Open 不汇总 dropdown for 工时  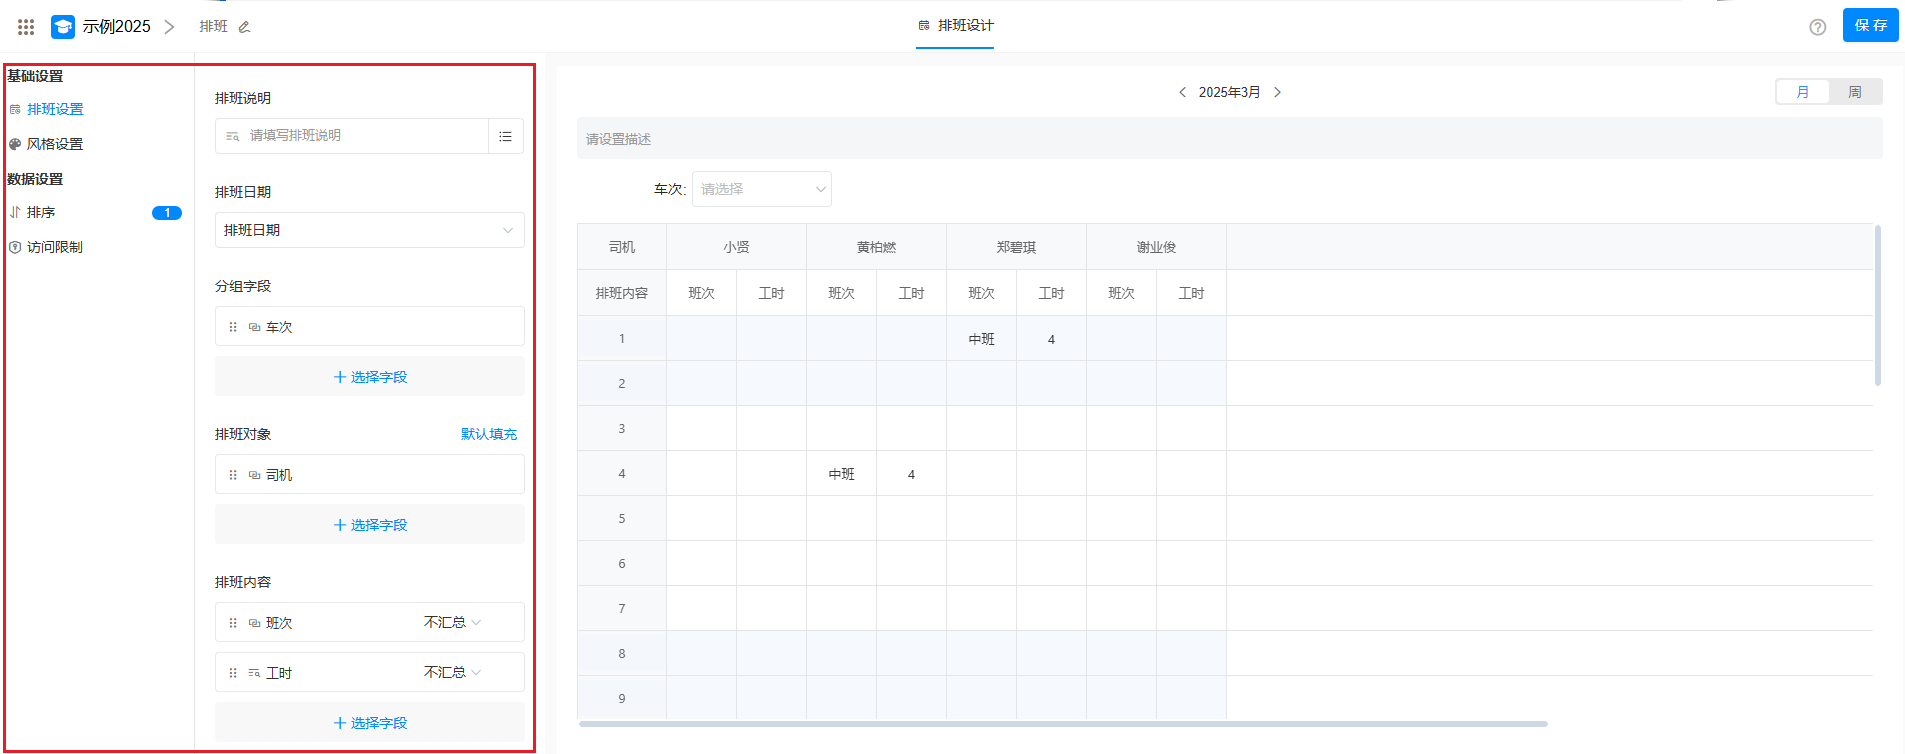(x=452, y=672)
